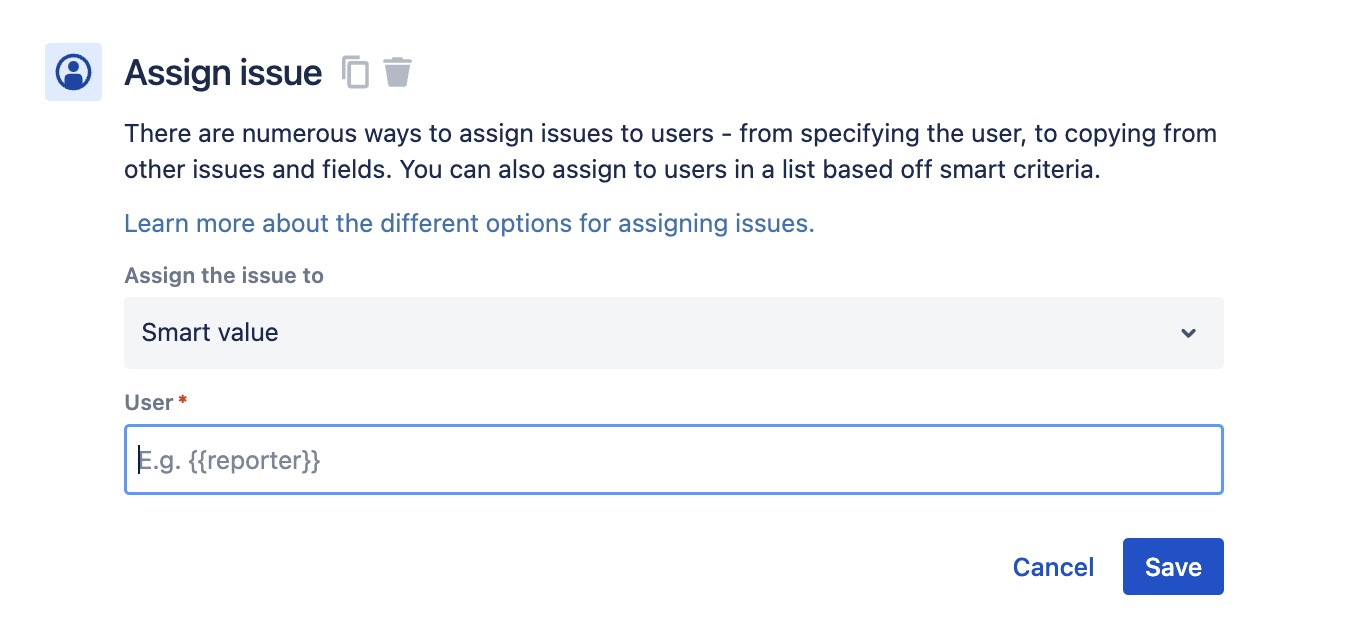Click the blue circular user silhouette icon
The width and height of the screenshot is (1364, 640).
pos(73,72)
